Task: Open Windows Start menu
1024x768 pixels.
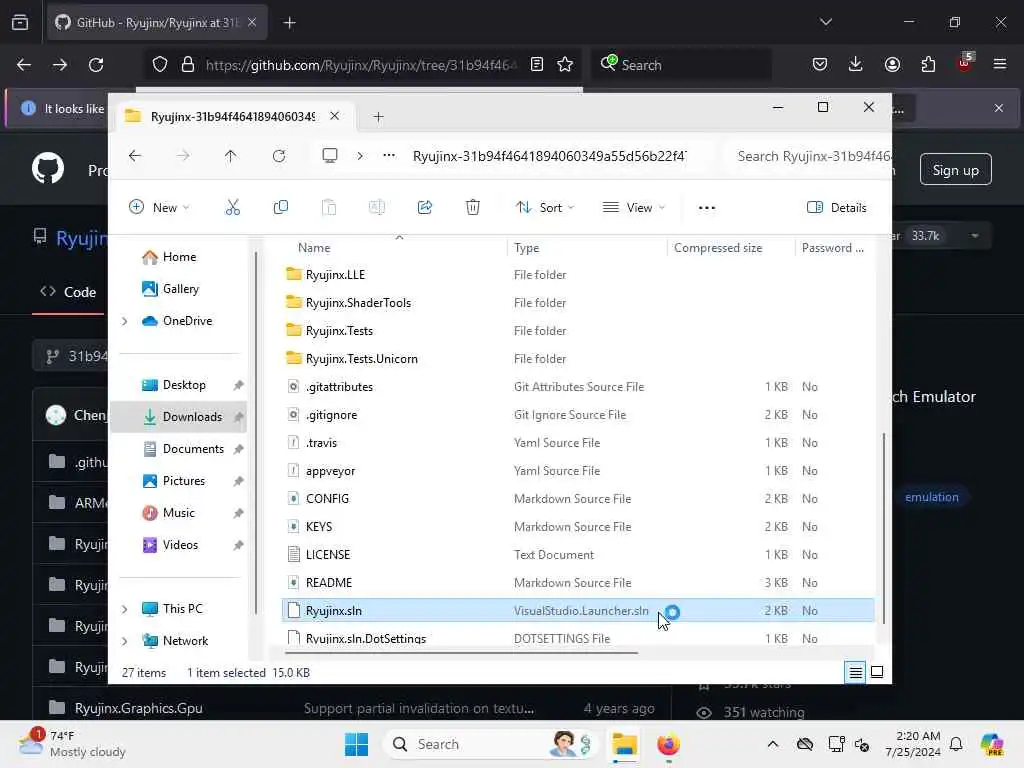Action: (x=357, y=744)
